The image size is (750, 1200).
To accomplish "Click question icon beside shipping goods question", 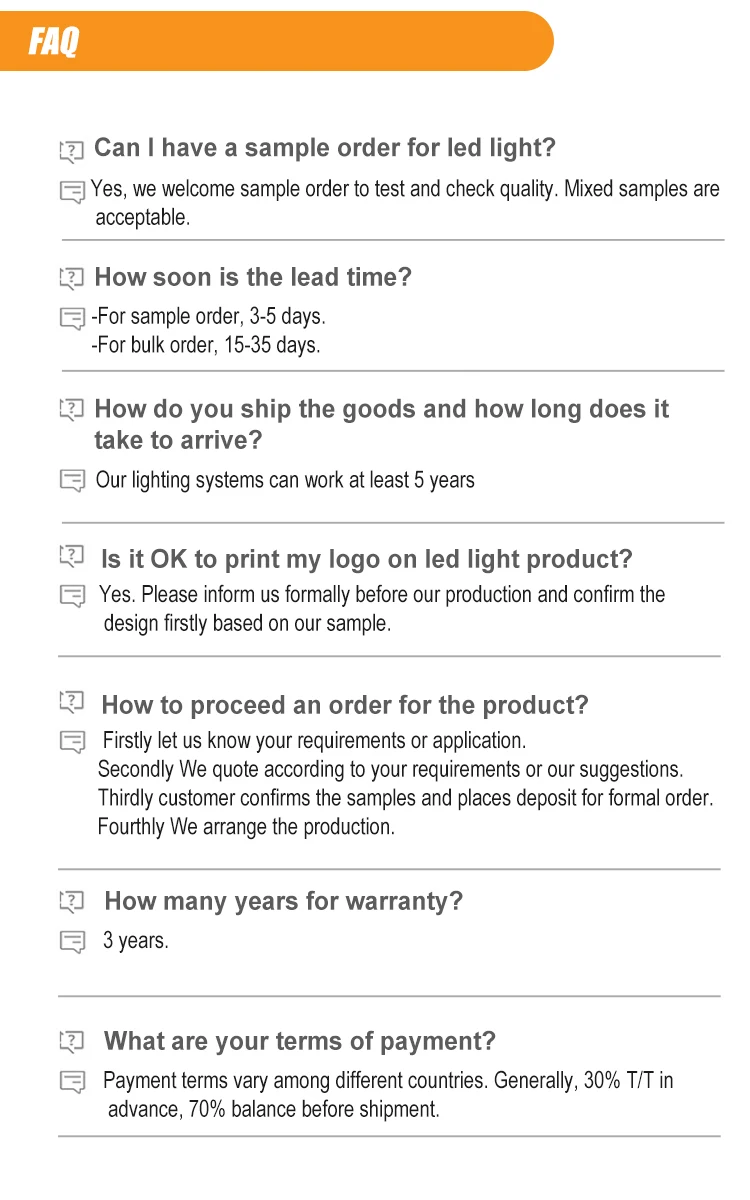I will pyautogui.click(x=71, y=409).
